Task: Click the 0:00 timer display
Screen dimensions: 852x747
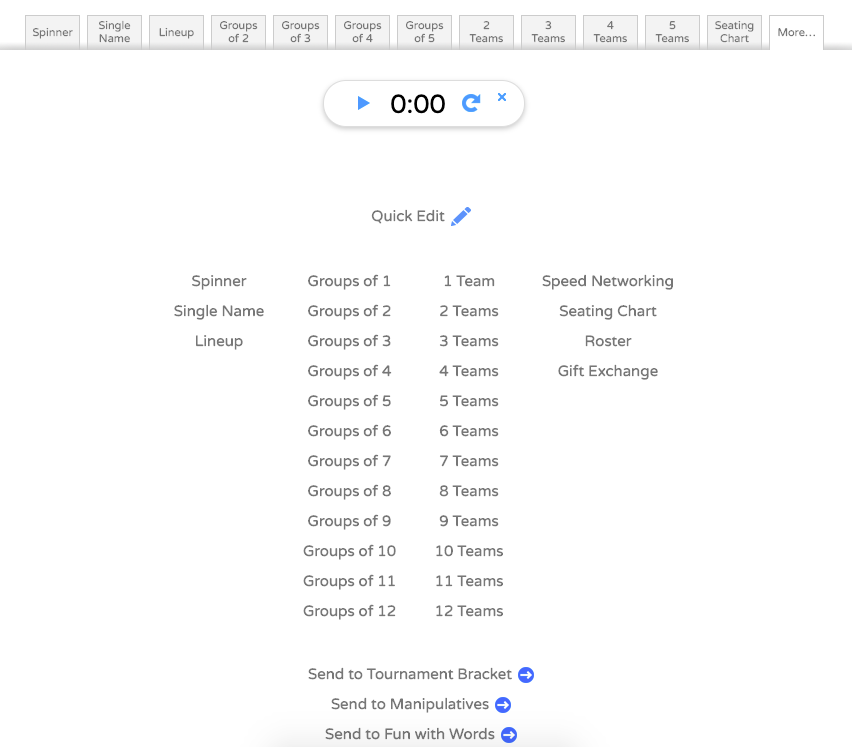Action: coord(417,104)
